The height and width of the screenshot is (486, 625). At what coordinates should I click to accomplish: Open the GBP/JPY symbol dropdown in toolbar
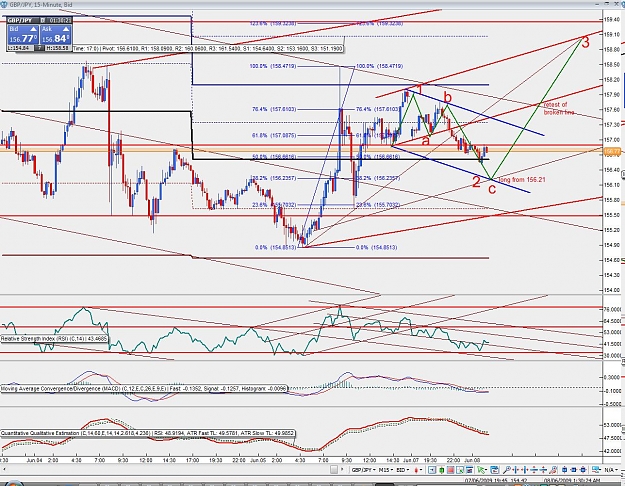coord(364,470)
